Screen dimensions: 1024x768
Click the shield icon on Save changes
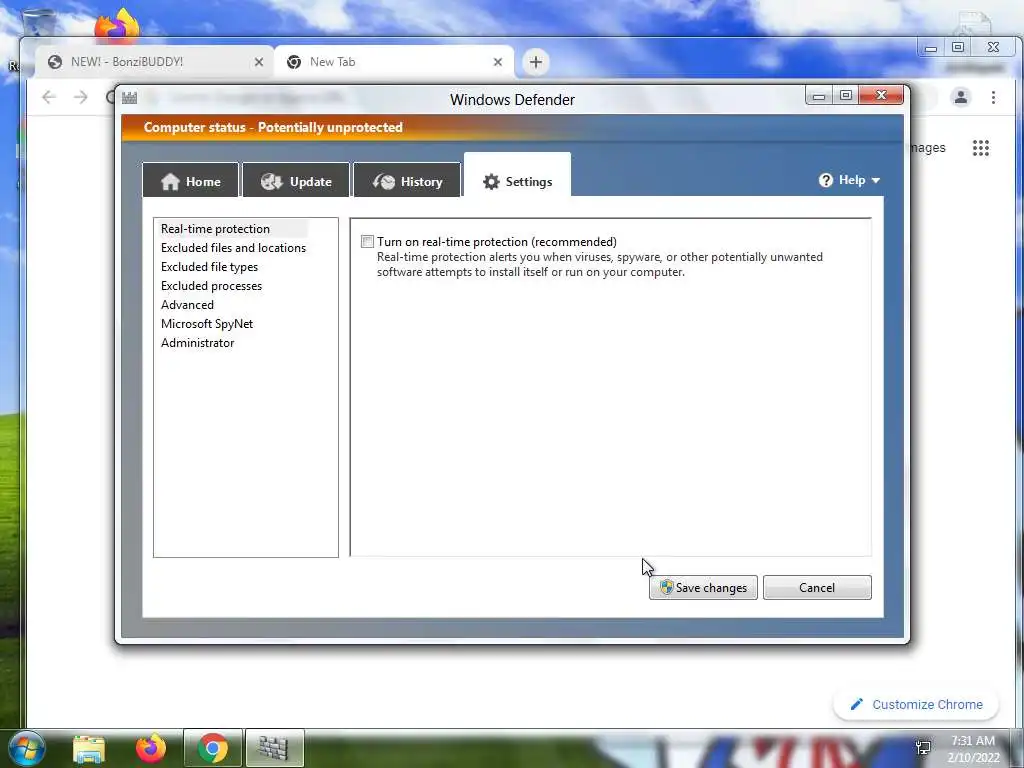(x=666, y=587)
